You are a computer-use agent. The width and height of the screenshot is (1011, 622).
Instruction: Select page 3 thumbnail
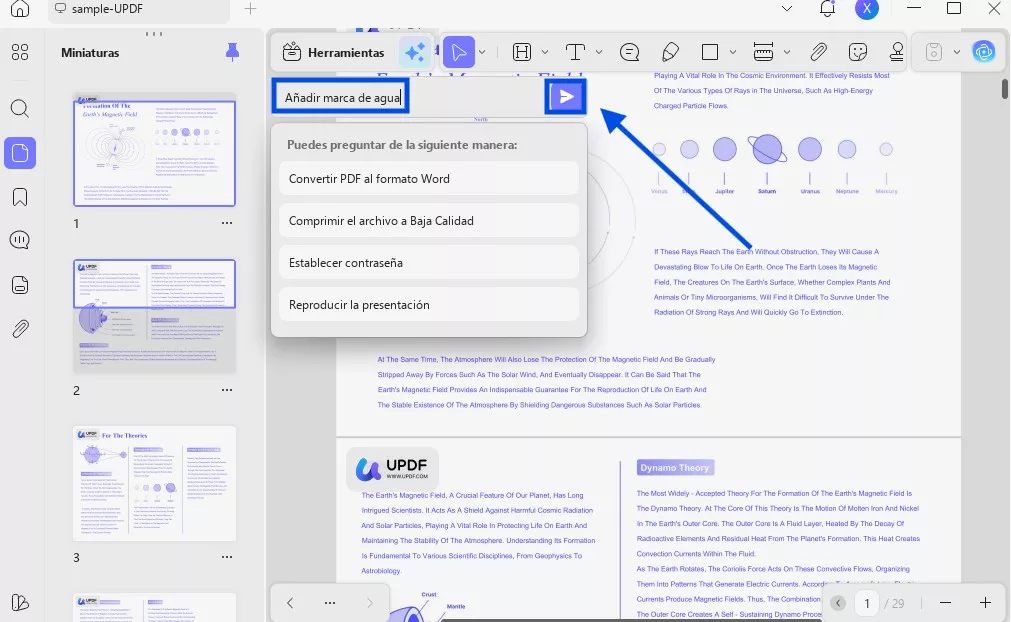[155, 483]
